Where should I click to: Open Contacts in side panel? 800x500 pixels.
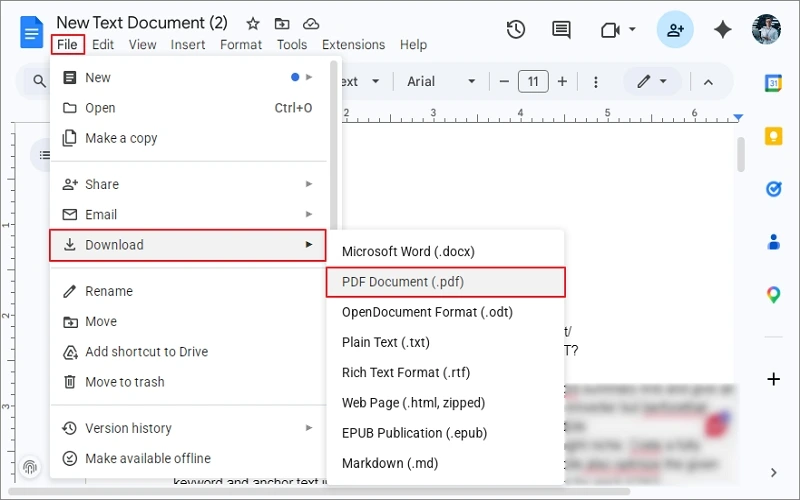pyautogui.click(x=773, y=242)
